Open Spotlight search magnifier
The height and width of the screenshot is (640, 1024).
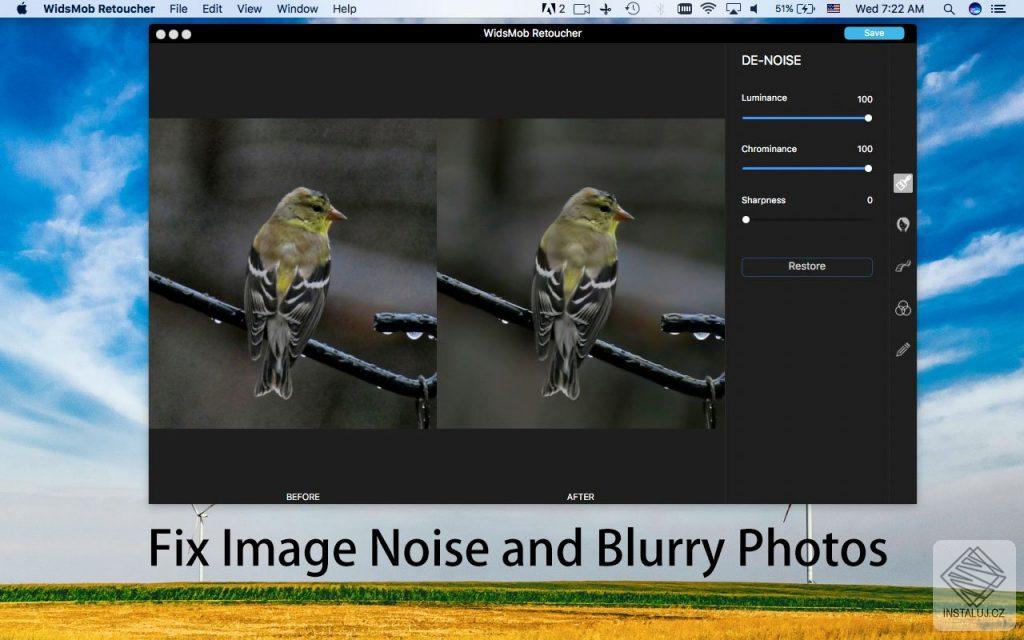[949, 8]
